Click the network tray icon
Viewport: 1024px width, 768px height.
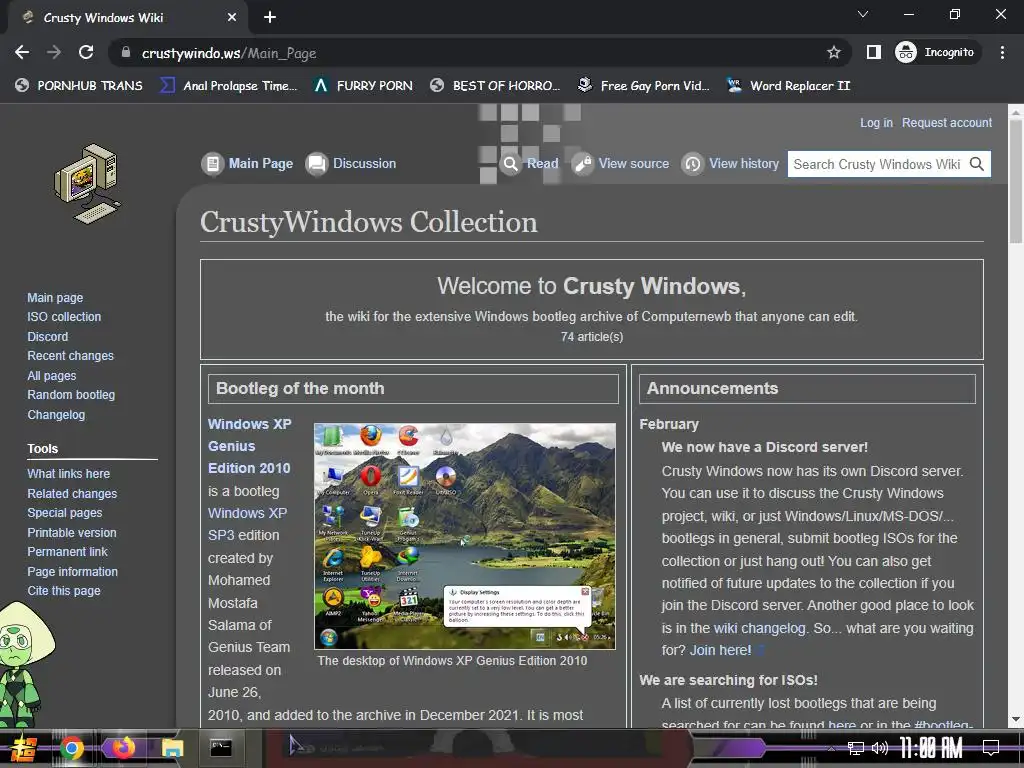tap(855, 748)
